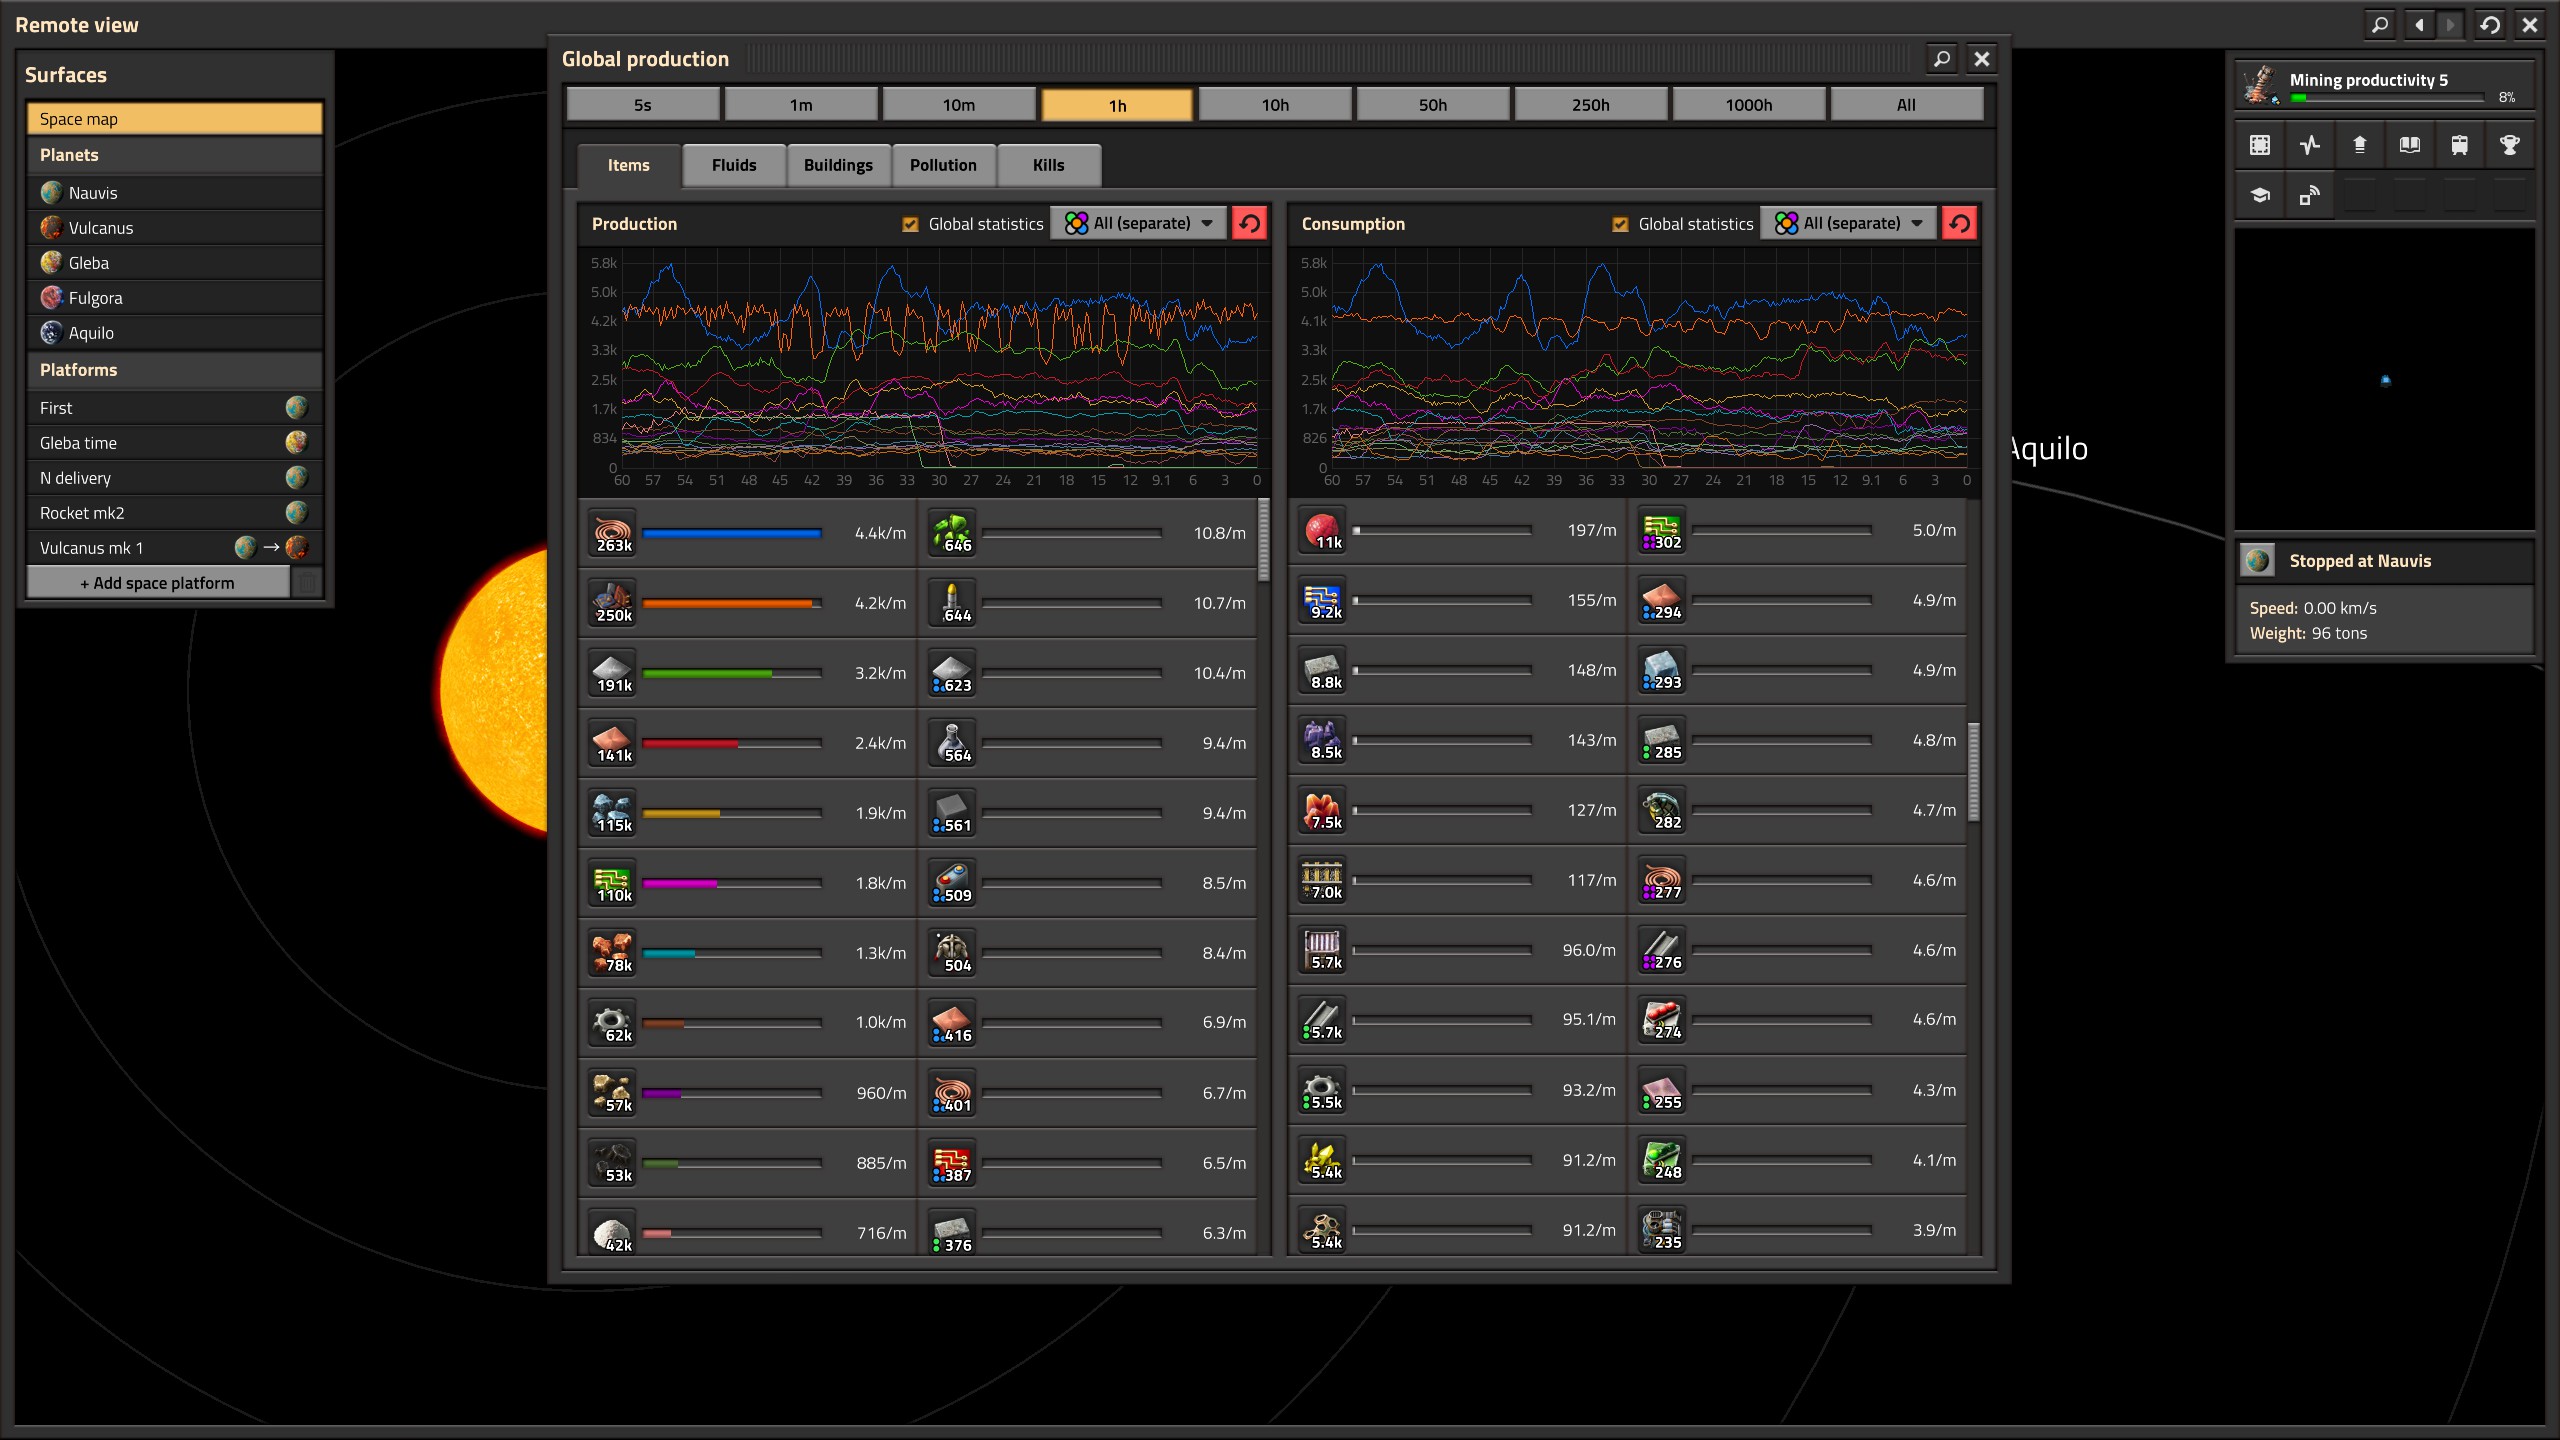This screenshot has height=1440, width=2560.
Task: Click the iron gear wheel 62k production icon
Action: [612, 1023]
